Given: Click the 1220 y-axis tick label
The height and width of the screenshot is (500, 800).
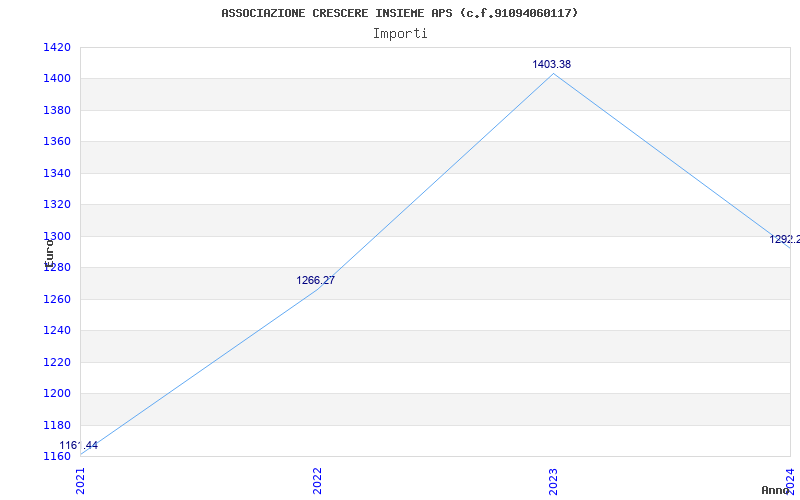Looking at the screenshot, I should (x=57, y=362).
